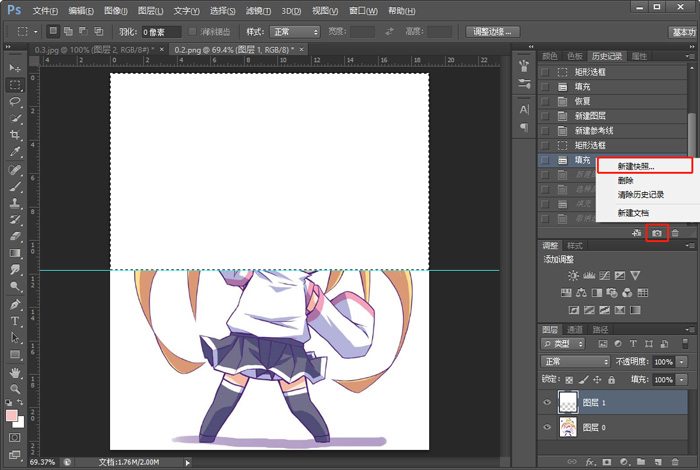Add Hue/Saturation adjustment icon
The width and height of the screenshot is (700, 470).
566,293
